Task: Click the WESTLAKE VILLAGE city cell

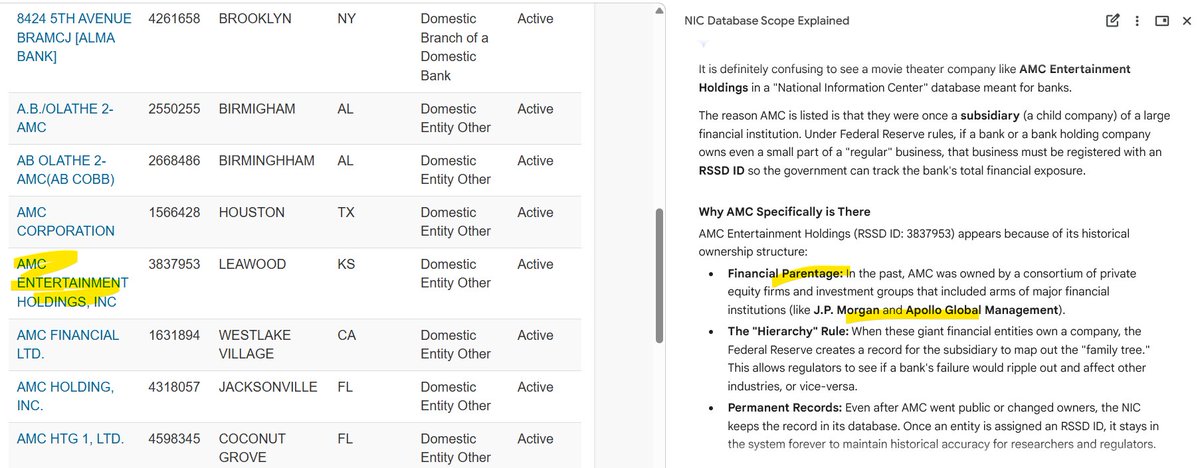Action: click(x=254, y=344)
